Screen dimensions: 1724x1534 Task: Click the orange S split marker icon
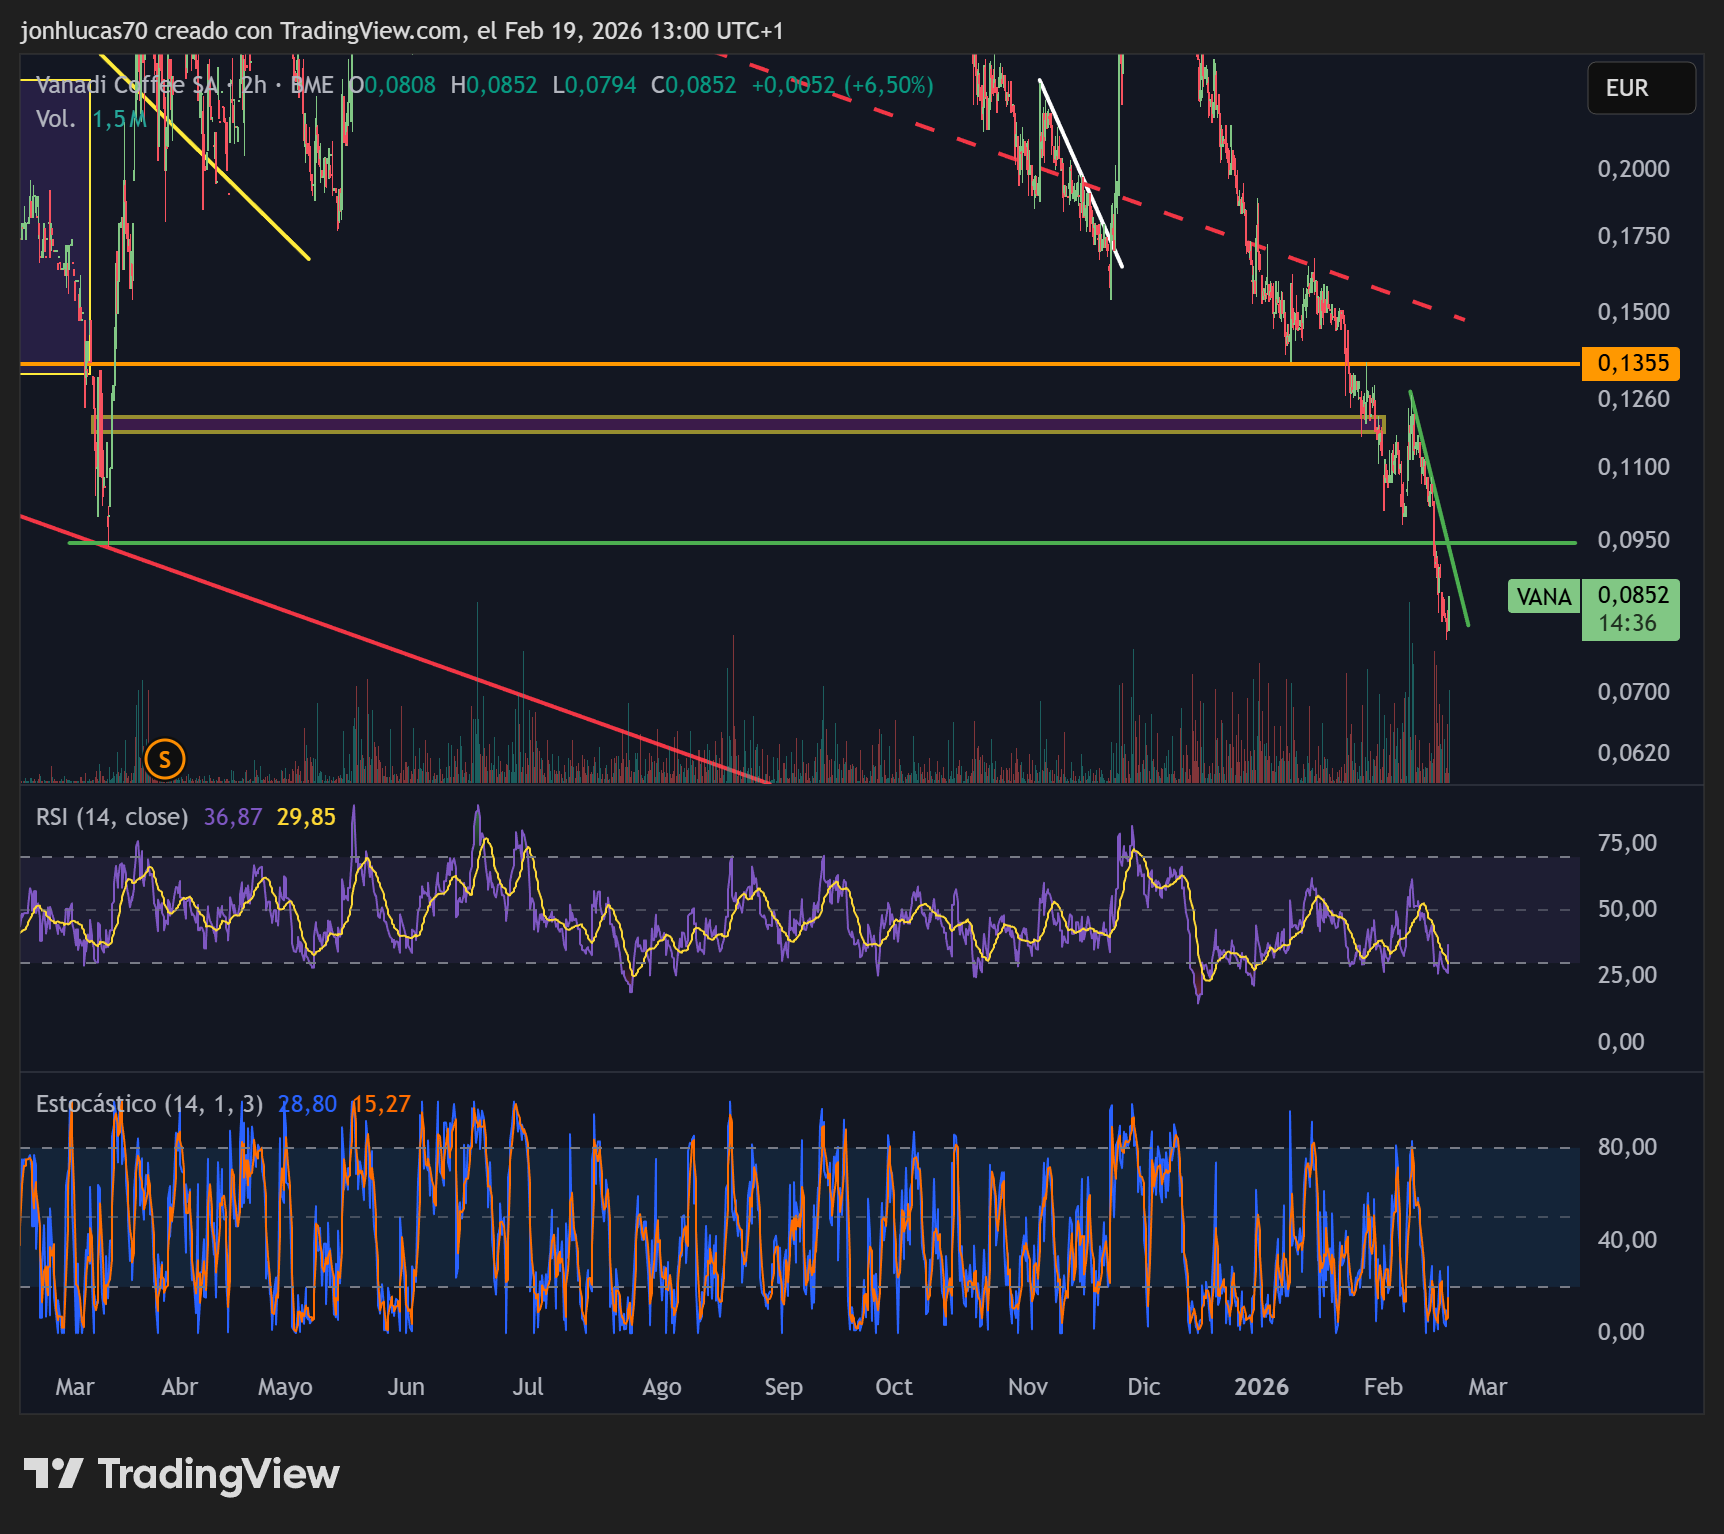165,759
